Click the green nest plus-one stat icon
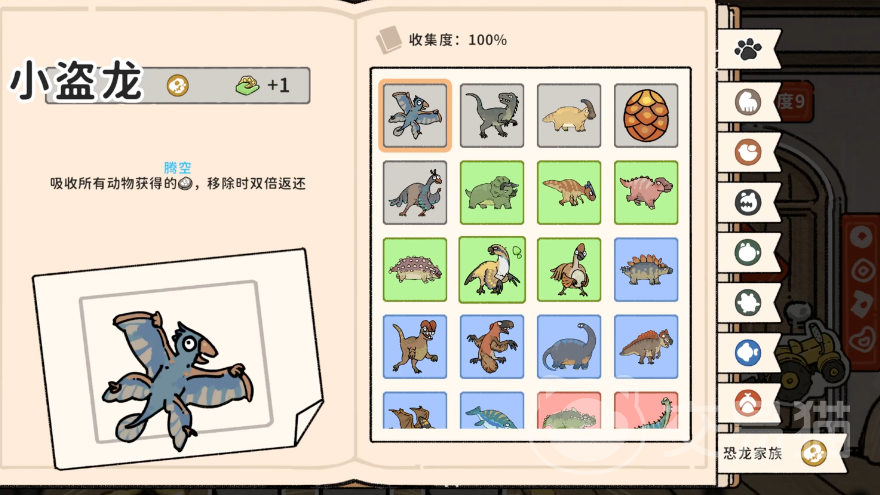 248,85
